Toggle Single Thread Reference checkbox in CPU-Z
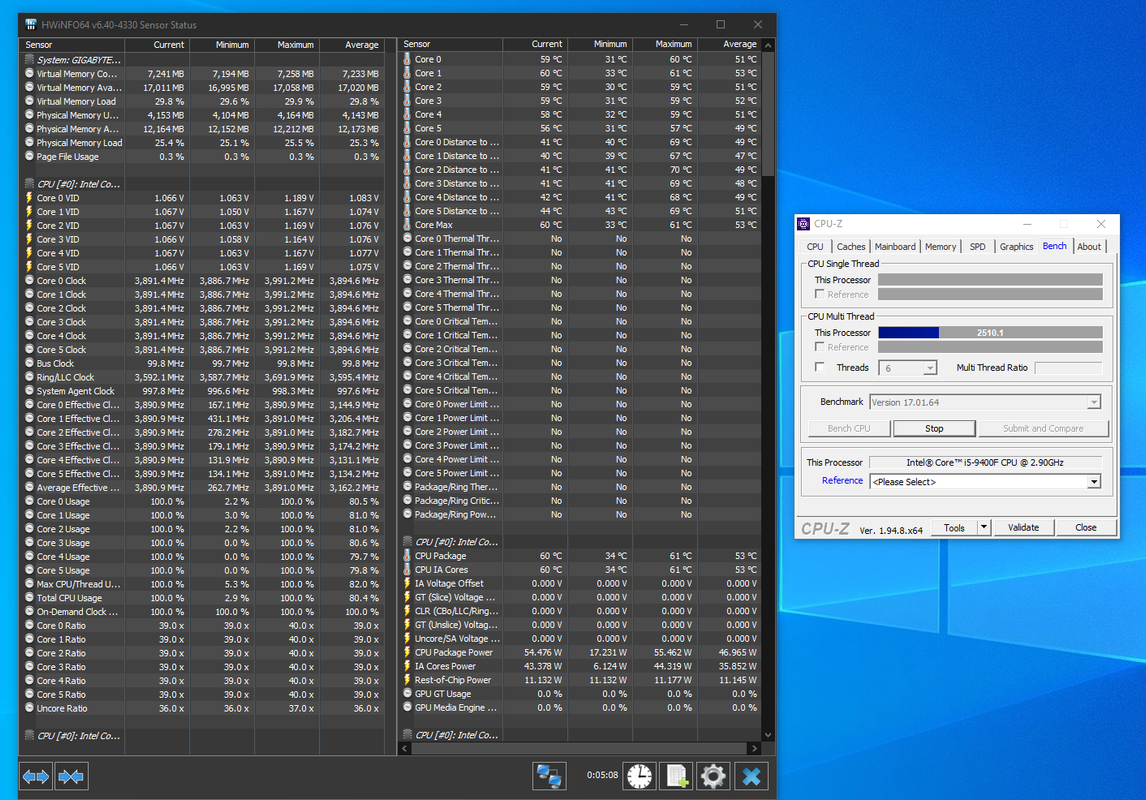1146x800 pixels. click(819, 294)
